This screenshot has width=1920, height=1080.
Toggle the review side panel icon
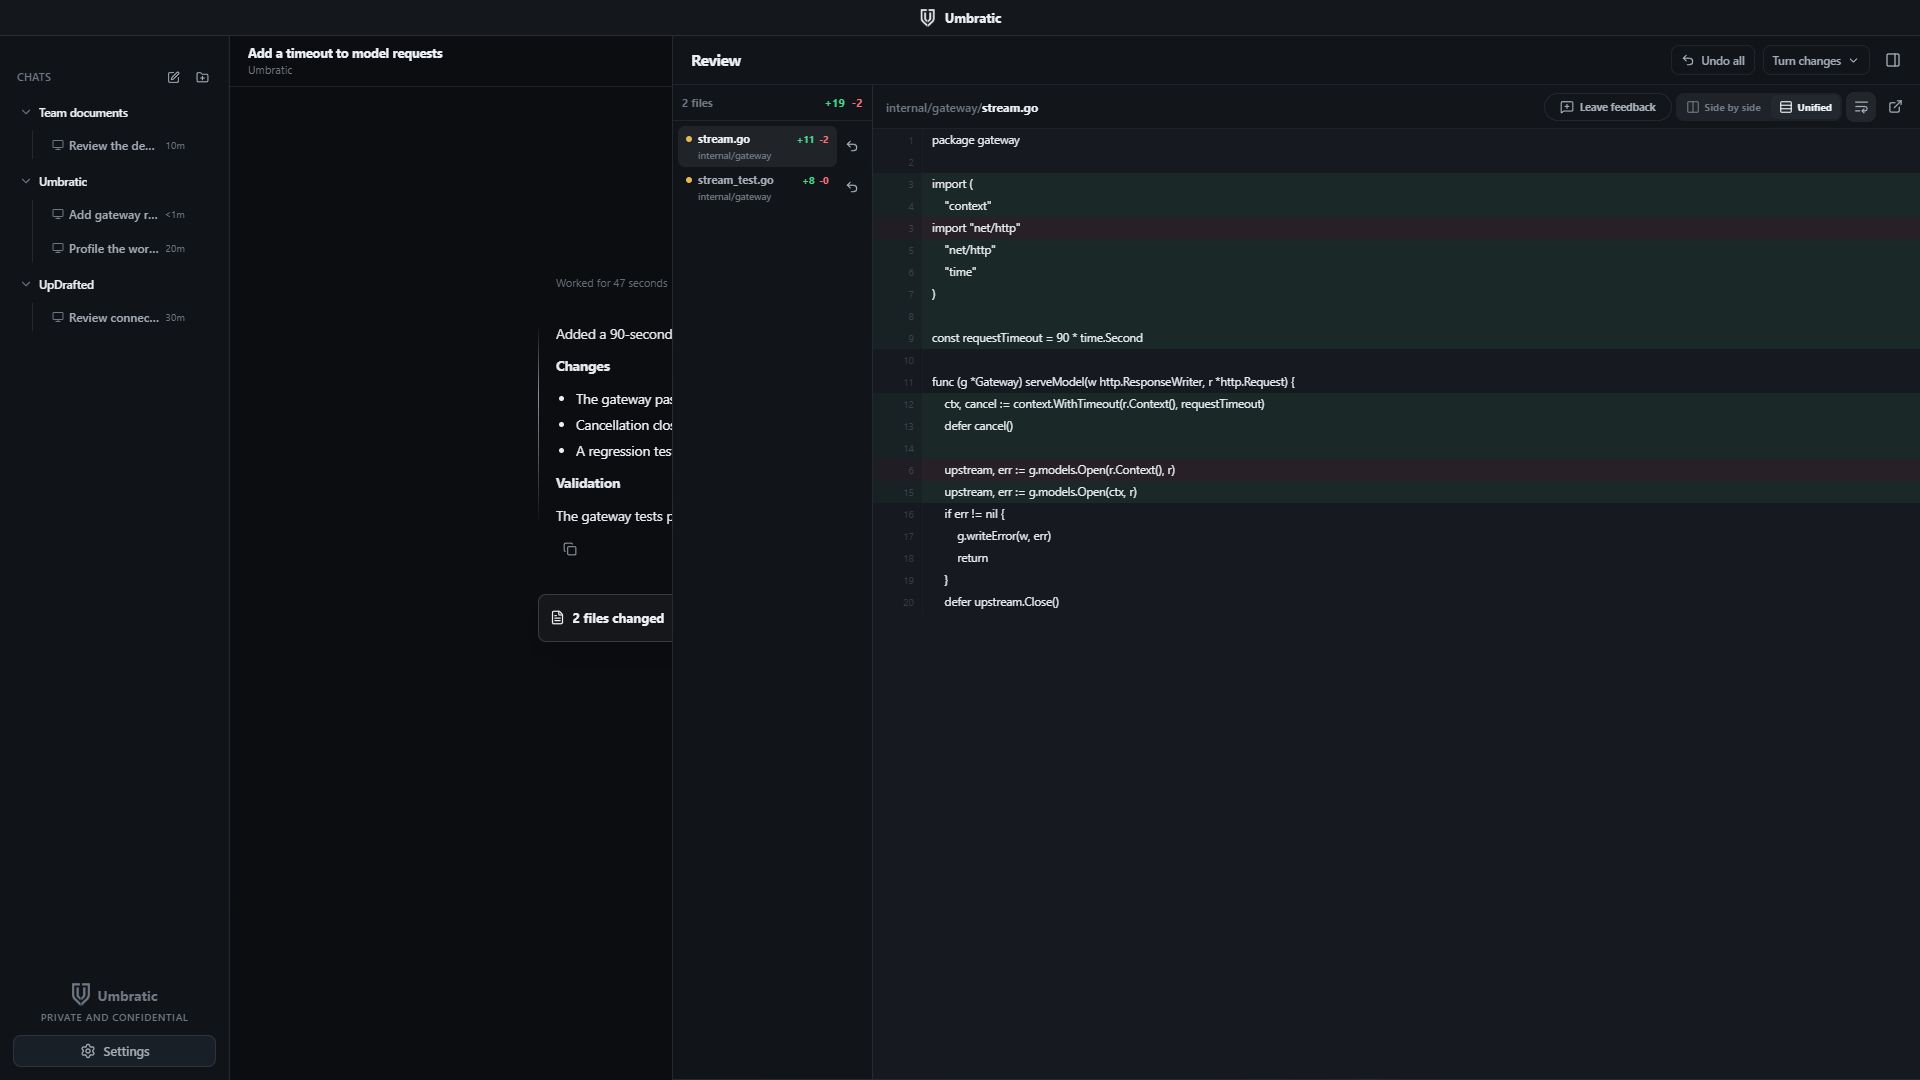coord(1892,60)
